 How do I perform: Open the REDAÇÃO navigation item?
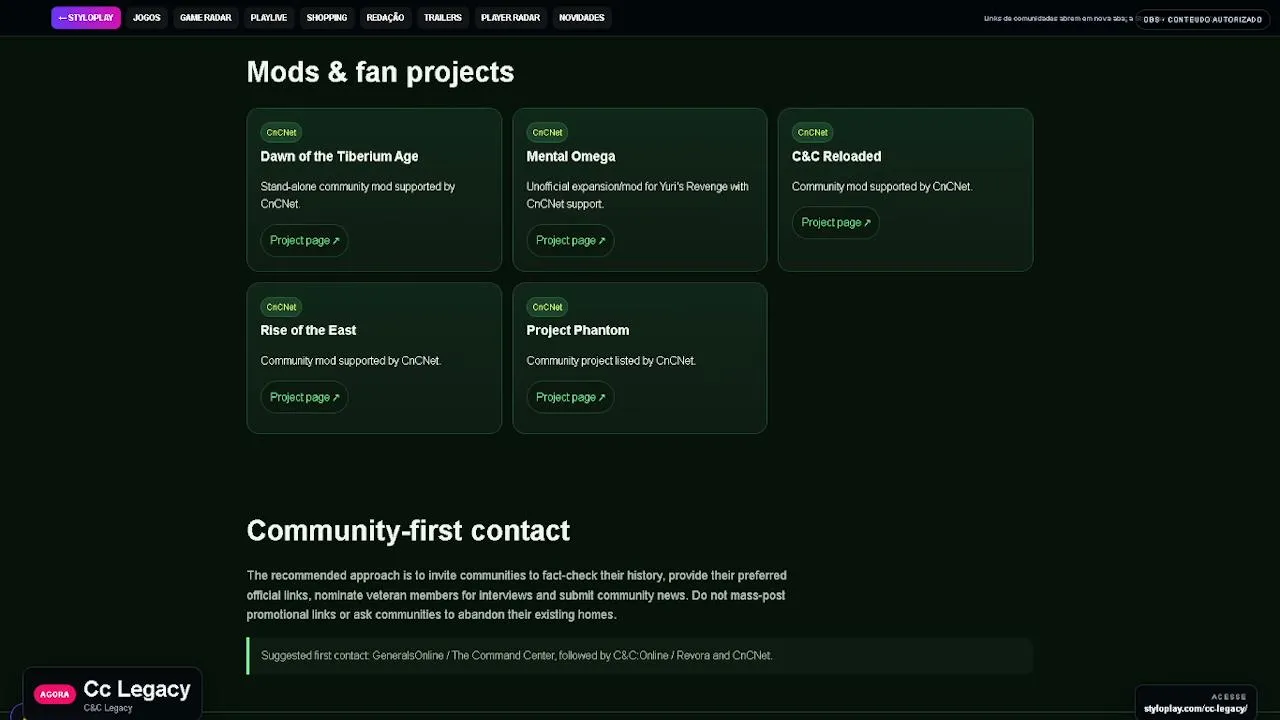385,17
